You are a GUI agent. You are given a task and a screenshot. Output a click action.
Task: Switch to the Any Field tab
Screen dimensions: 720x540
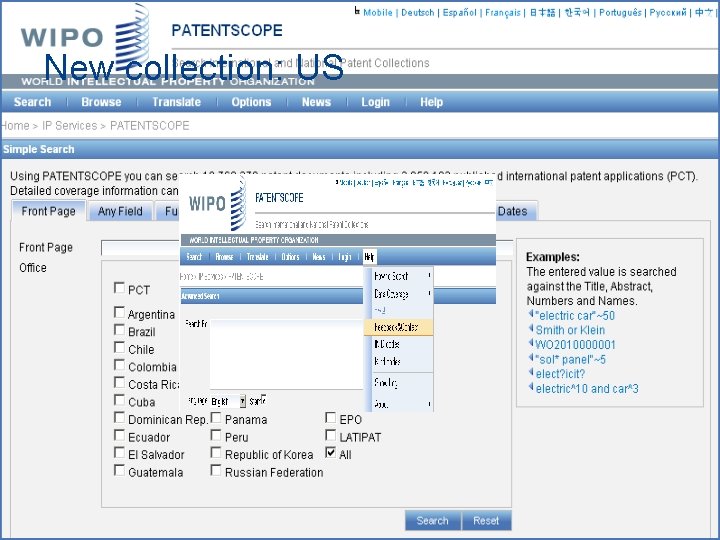tap(120, 211)
